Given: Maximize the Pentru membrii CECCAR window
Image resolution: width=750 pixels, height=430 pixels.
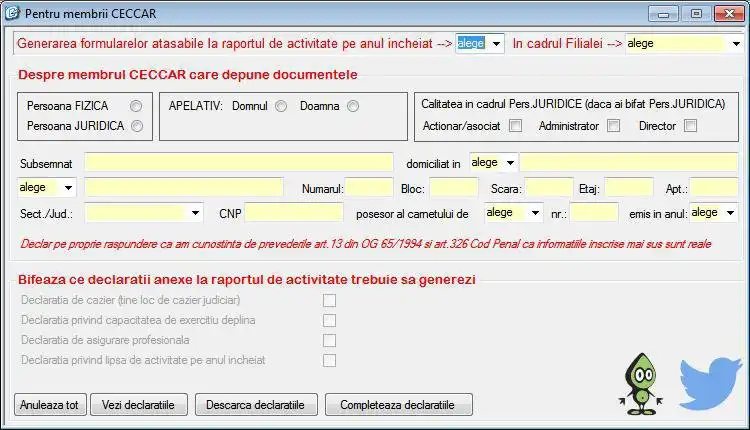Looking at the screenshot, I should click(x=696, y=13).
